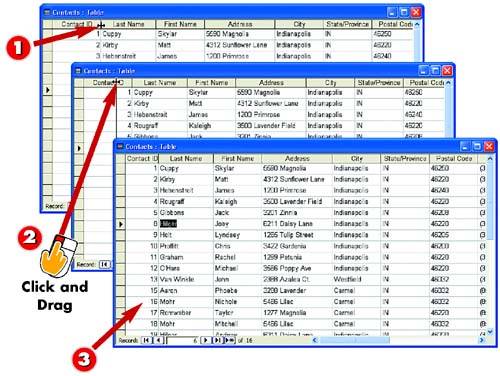Go to previous record in front window
Screen dimensions: 500x376
[158, 340]
